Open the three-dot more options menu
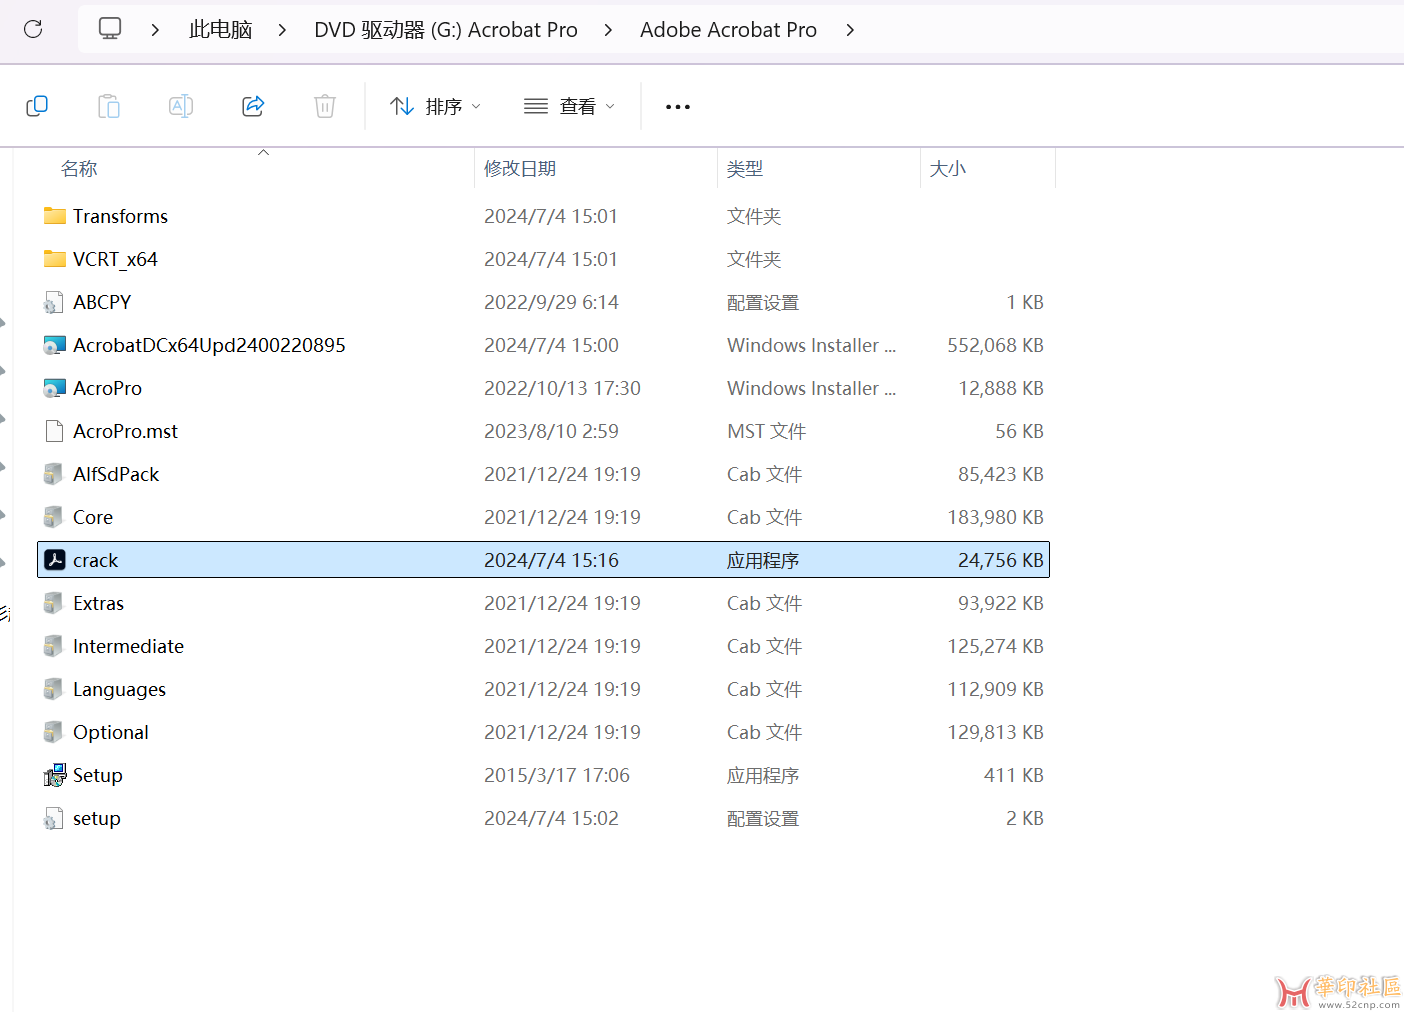The width and height of the screenshot is (1404, 1012). click(678, 107)
